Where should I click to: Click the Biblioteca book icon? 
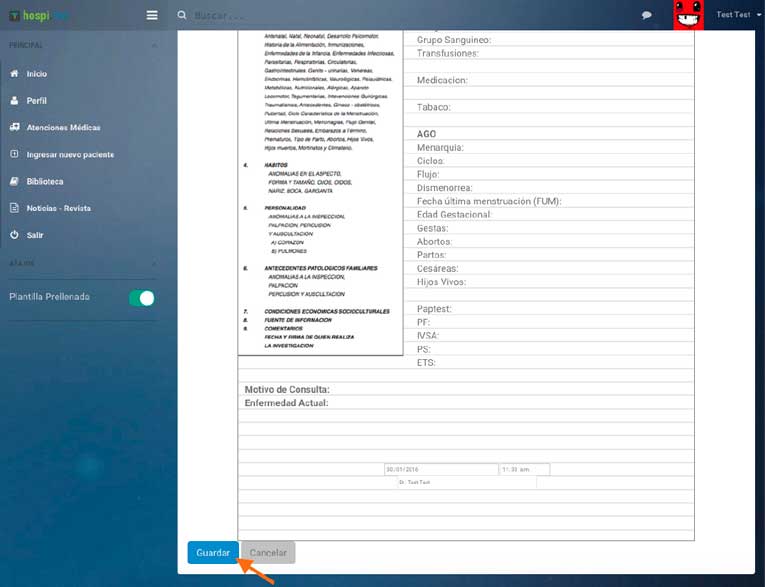[14, 182]
